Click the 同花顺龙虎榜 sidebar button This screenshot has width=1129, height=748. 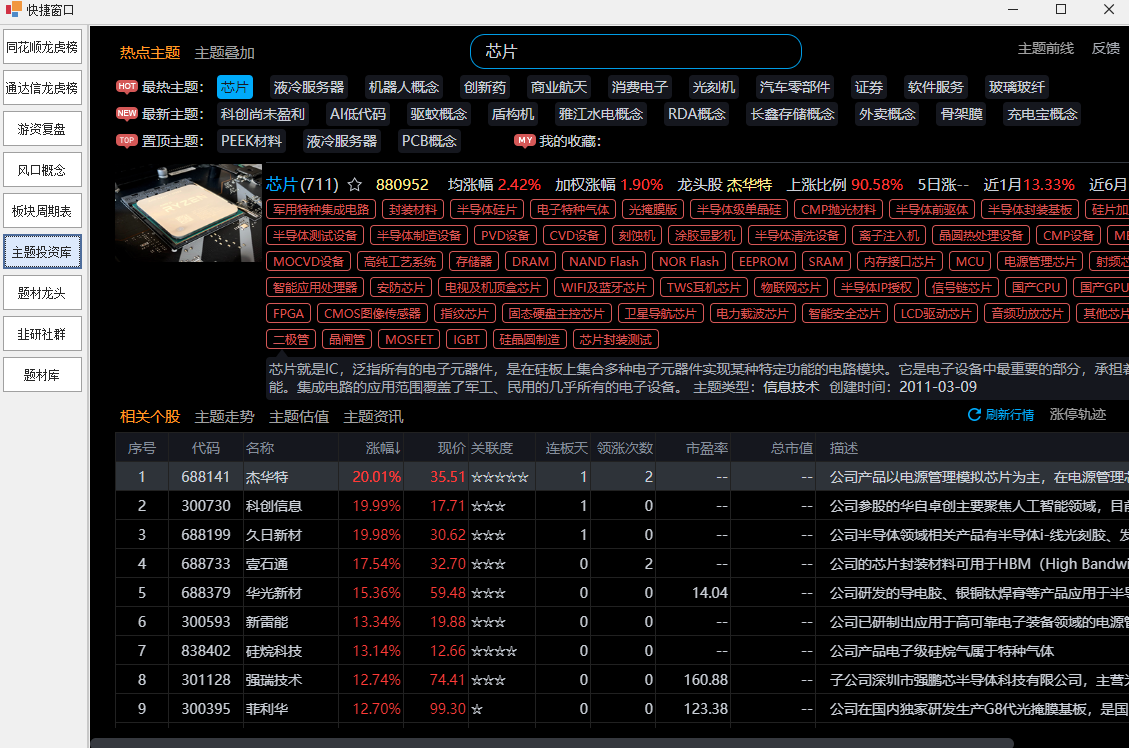point(42,47)
